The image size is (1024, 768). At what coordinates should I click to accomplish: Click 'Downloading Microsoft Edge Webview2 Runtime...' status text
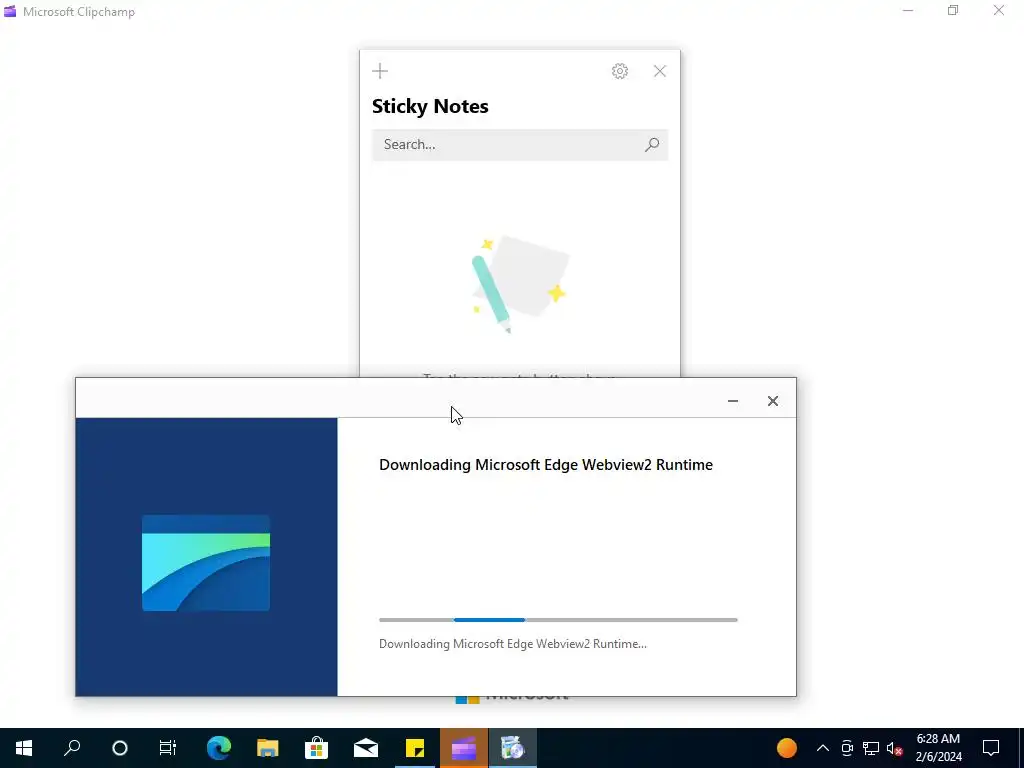[513, 644]
